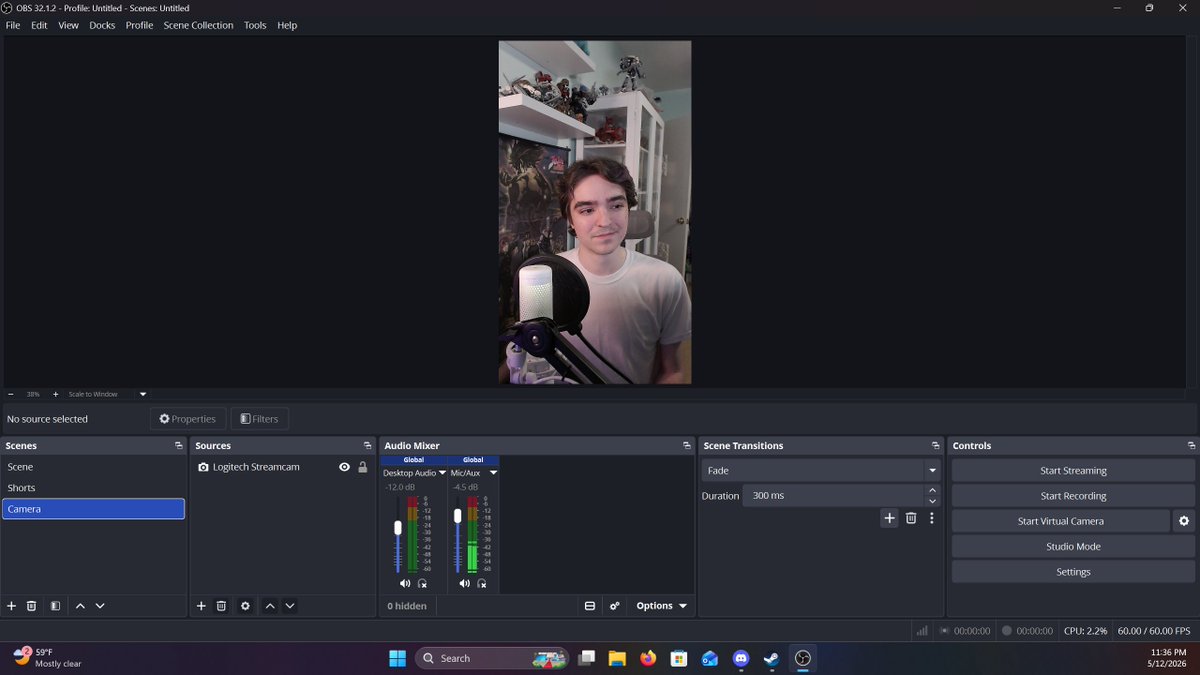
Task: Open the Docks menu
Action: click(x=102, y=25)
